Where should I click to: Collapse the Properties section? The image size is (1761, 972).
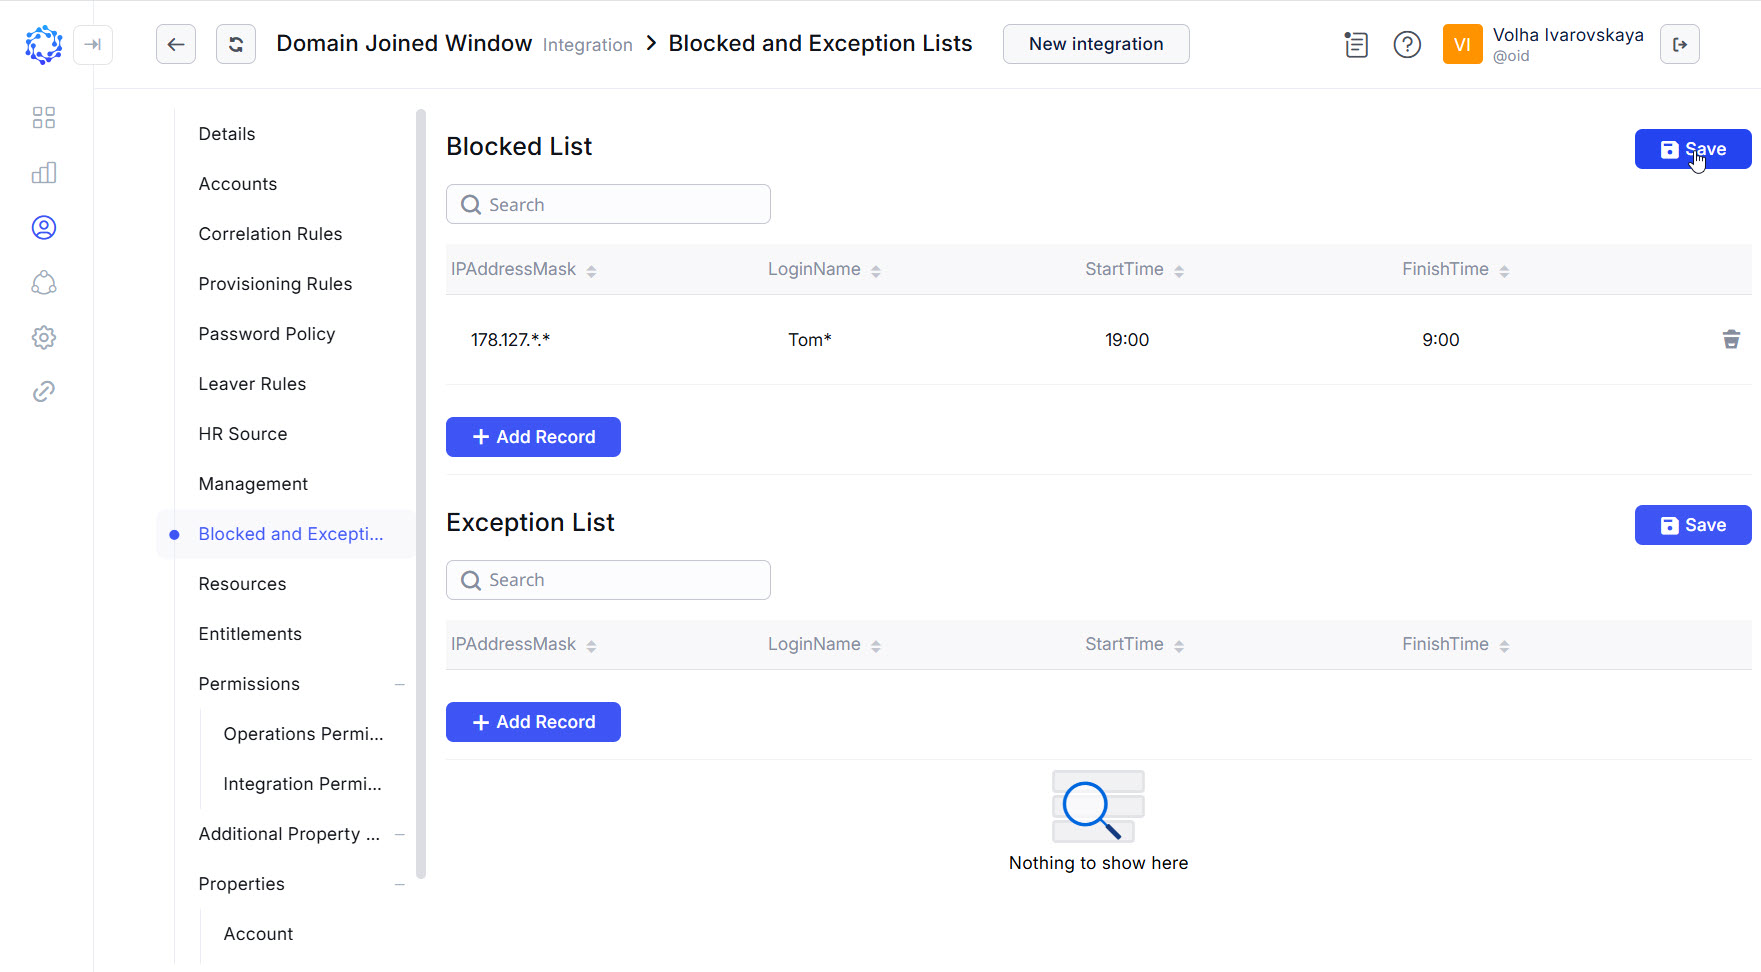click(x=400, y=884)
